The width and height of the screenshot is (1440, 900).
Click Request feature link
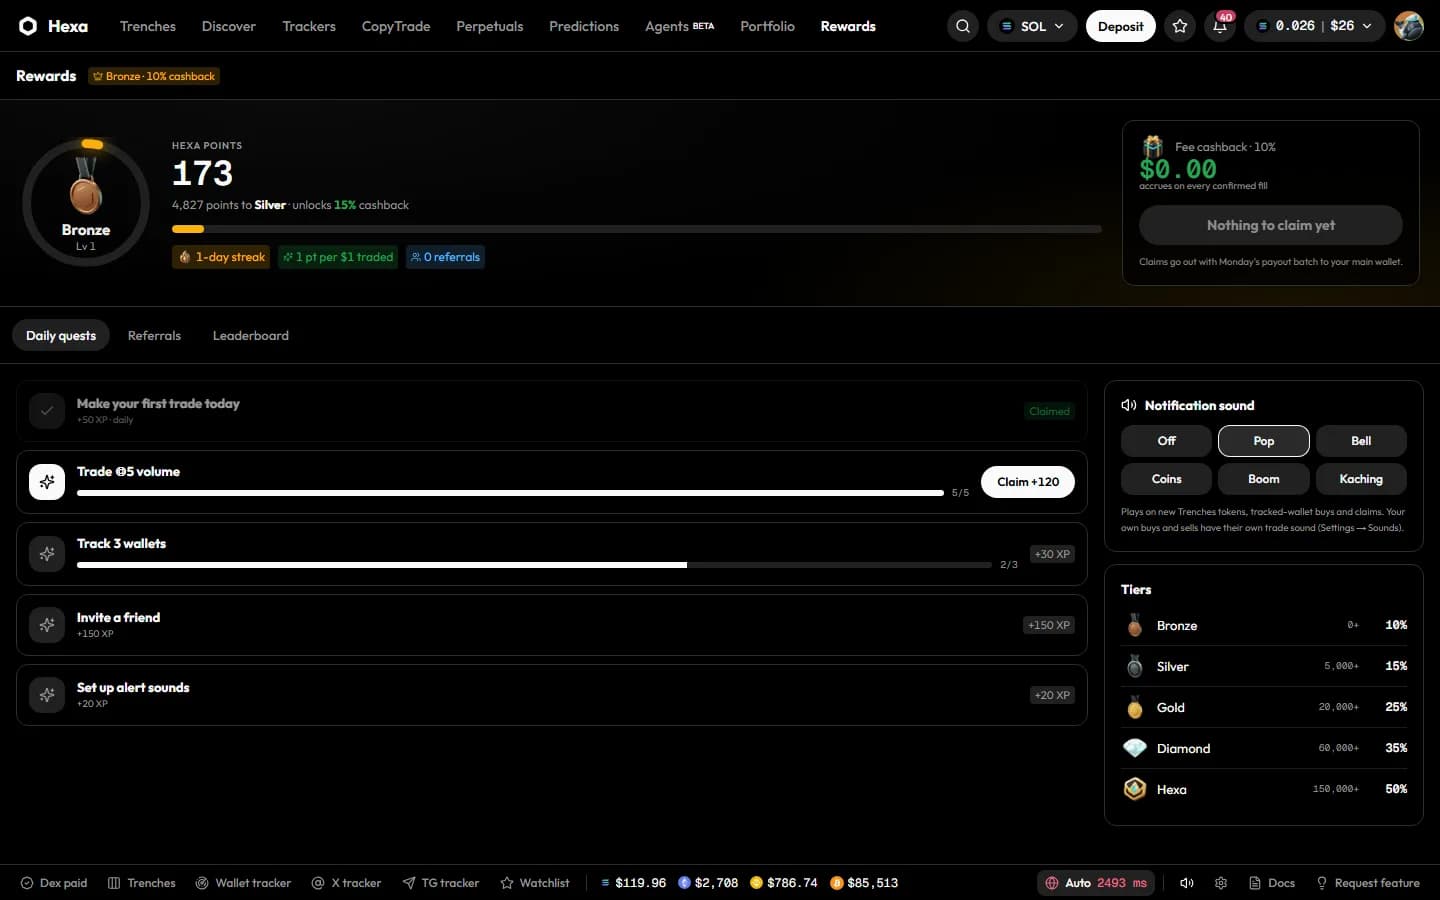click(x=1367, y=883)
